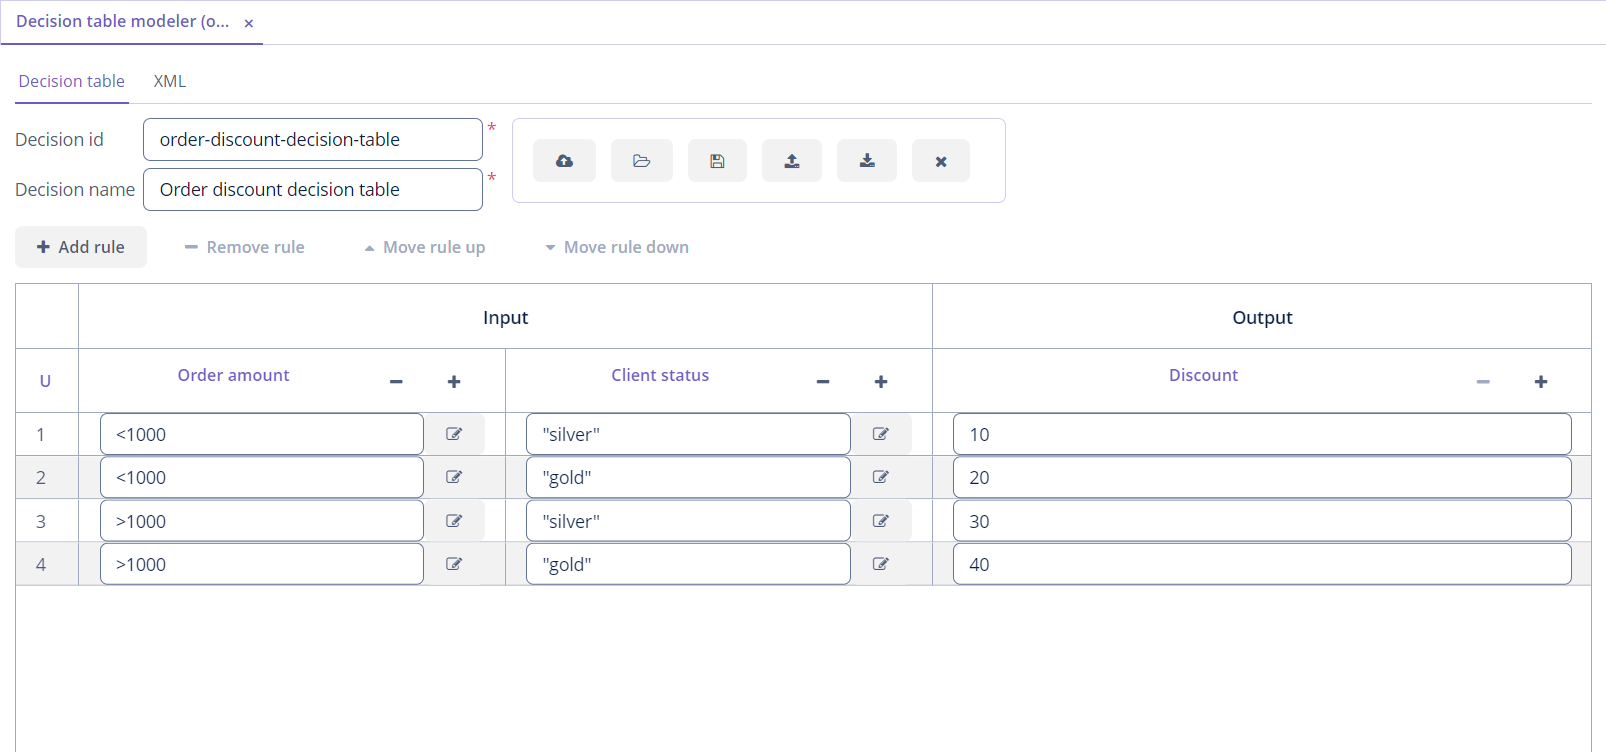Screen dimensions: 1606x752
Task: Edit Order amount expression in rule 2
Action: point(454,477)
